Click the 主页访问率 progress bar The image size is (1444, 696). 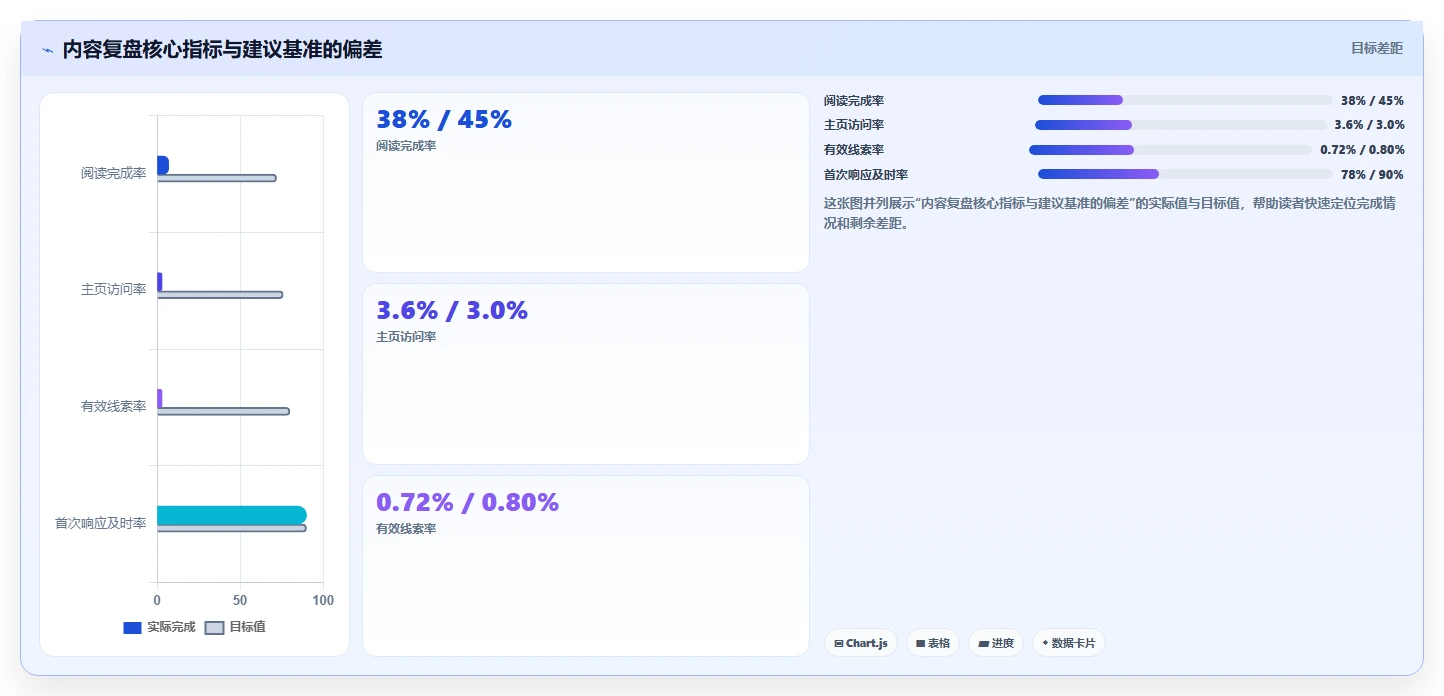tap(1180, 125)
